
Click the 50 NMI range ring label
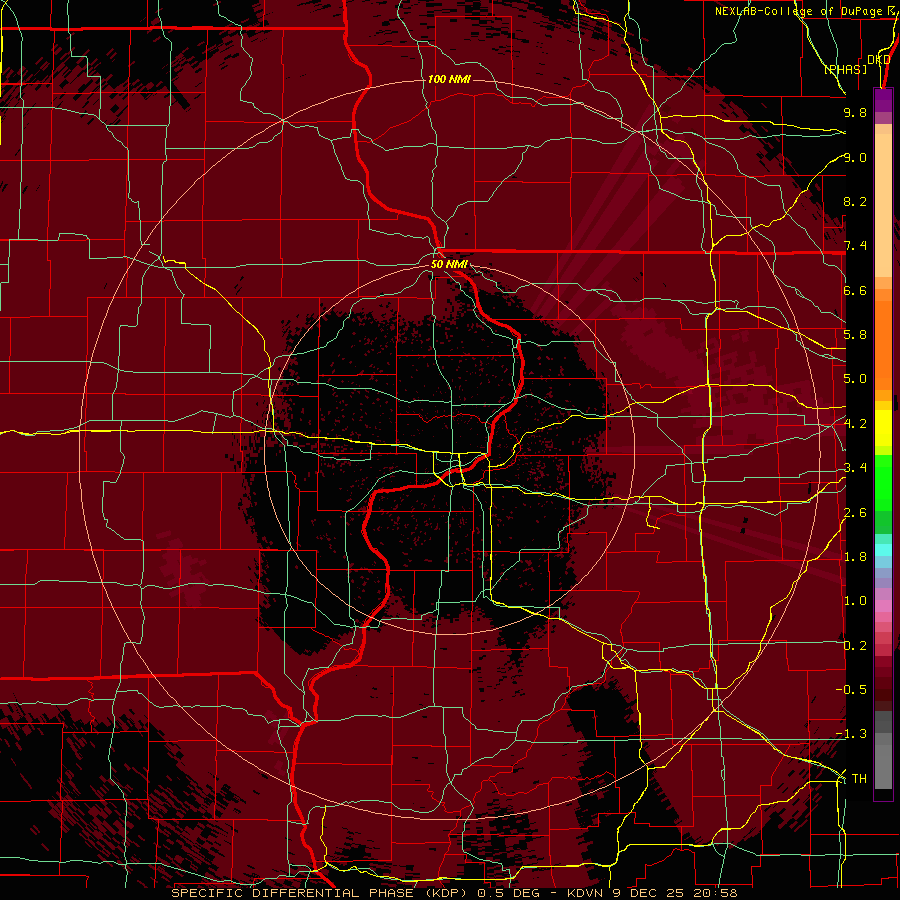click(449, 264)
